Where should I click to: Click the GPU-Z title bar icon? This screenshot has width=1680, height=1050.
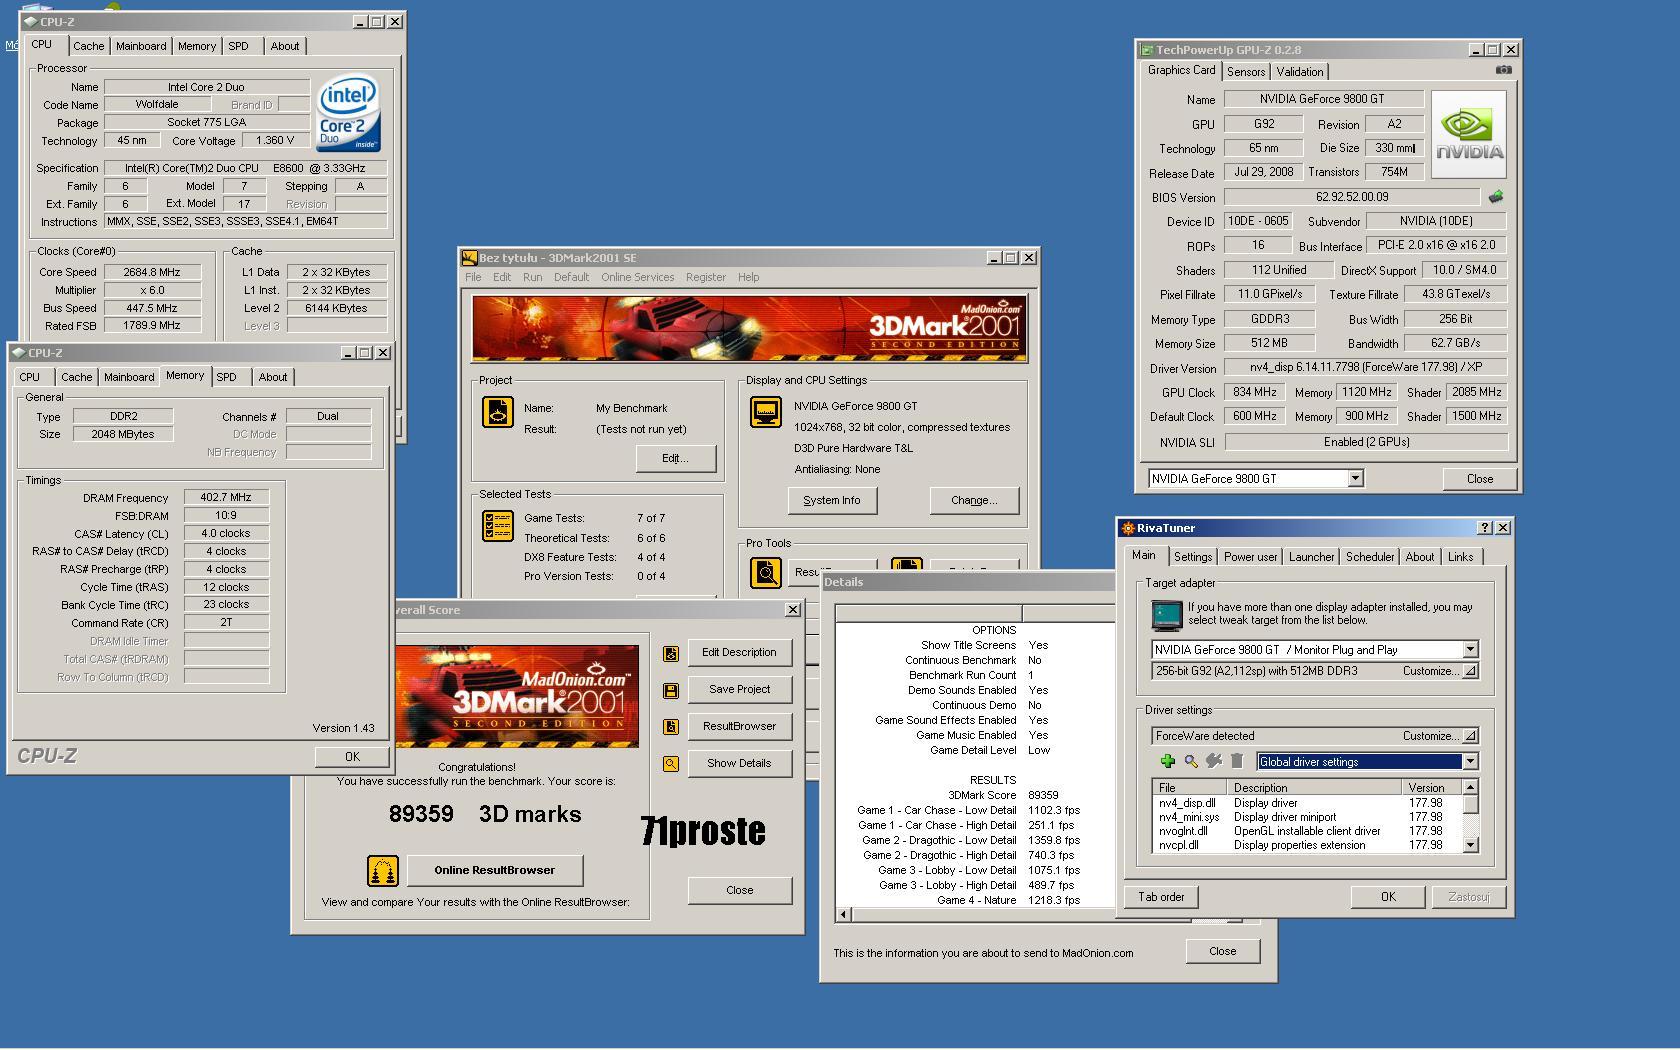pos(1147,49)
